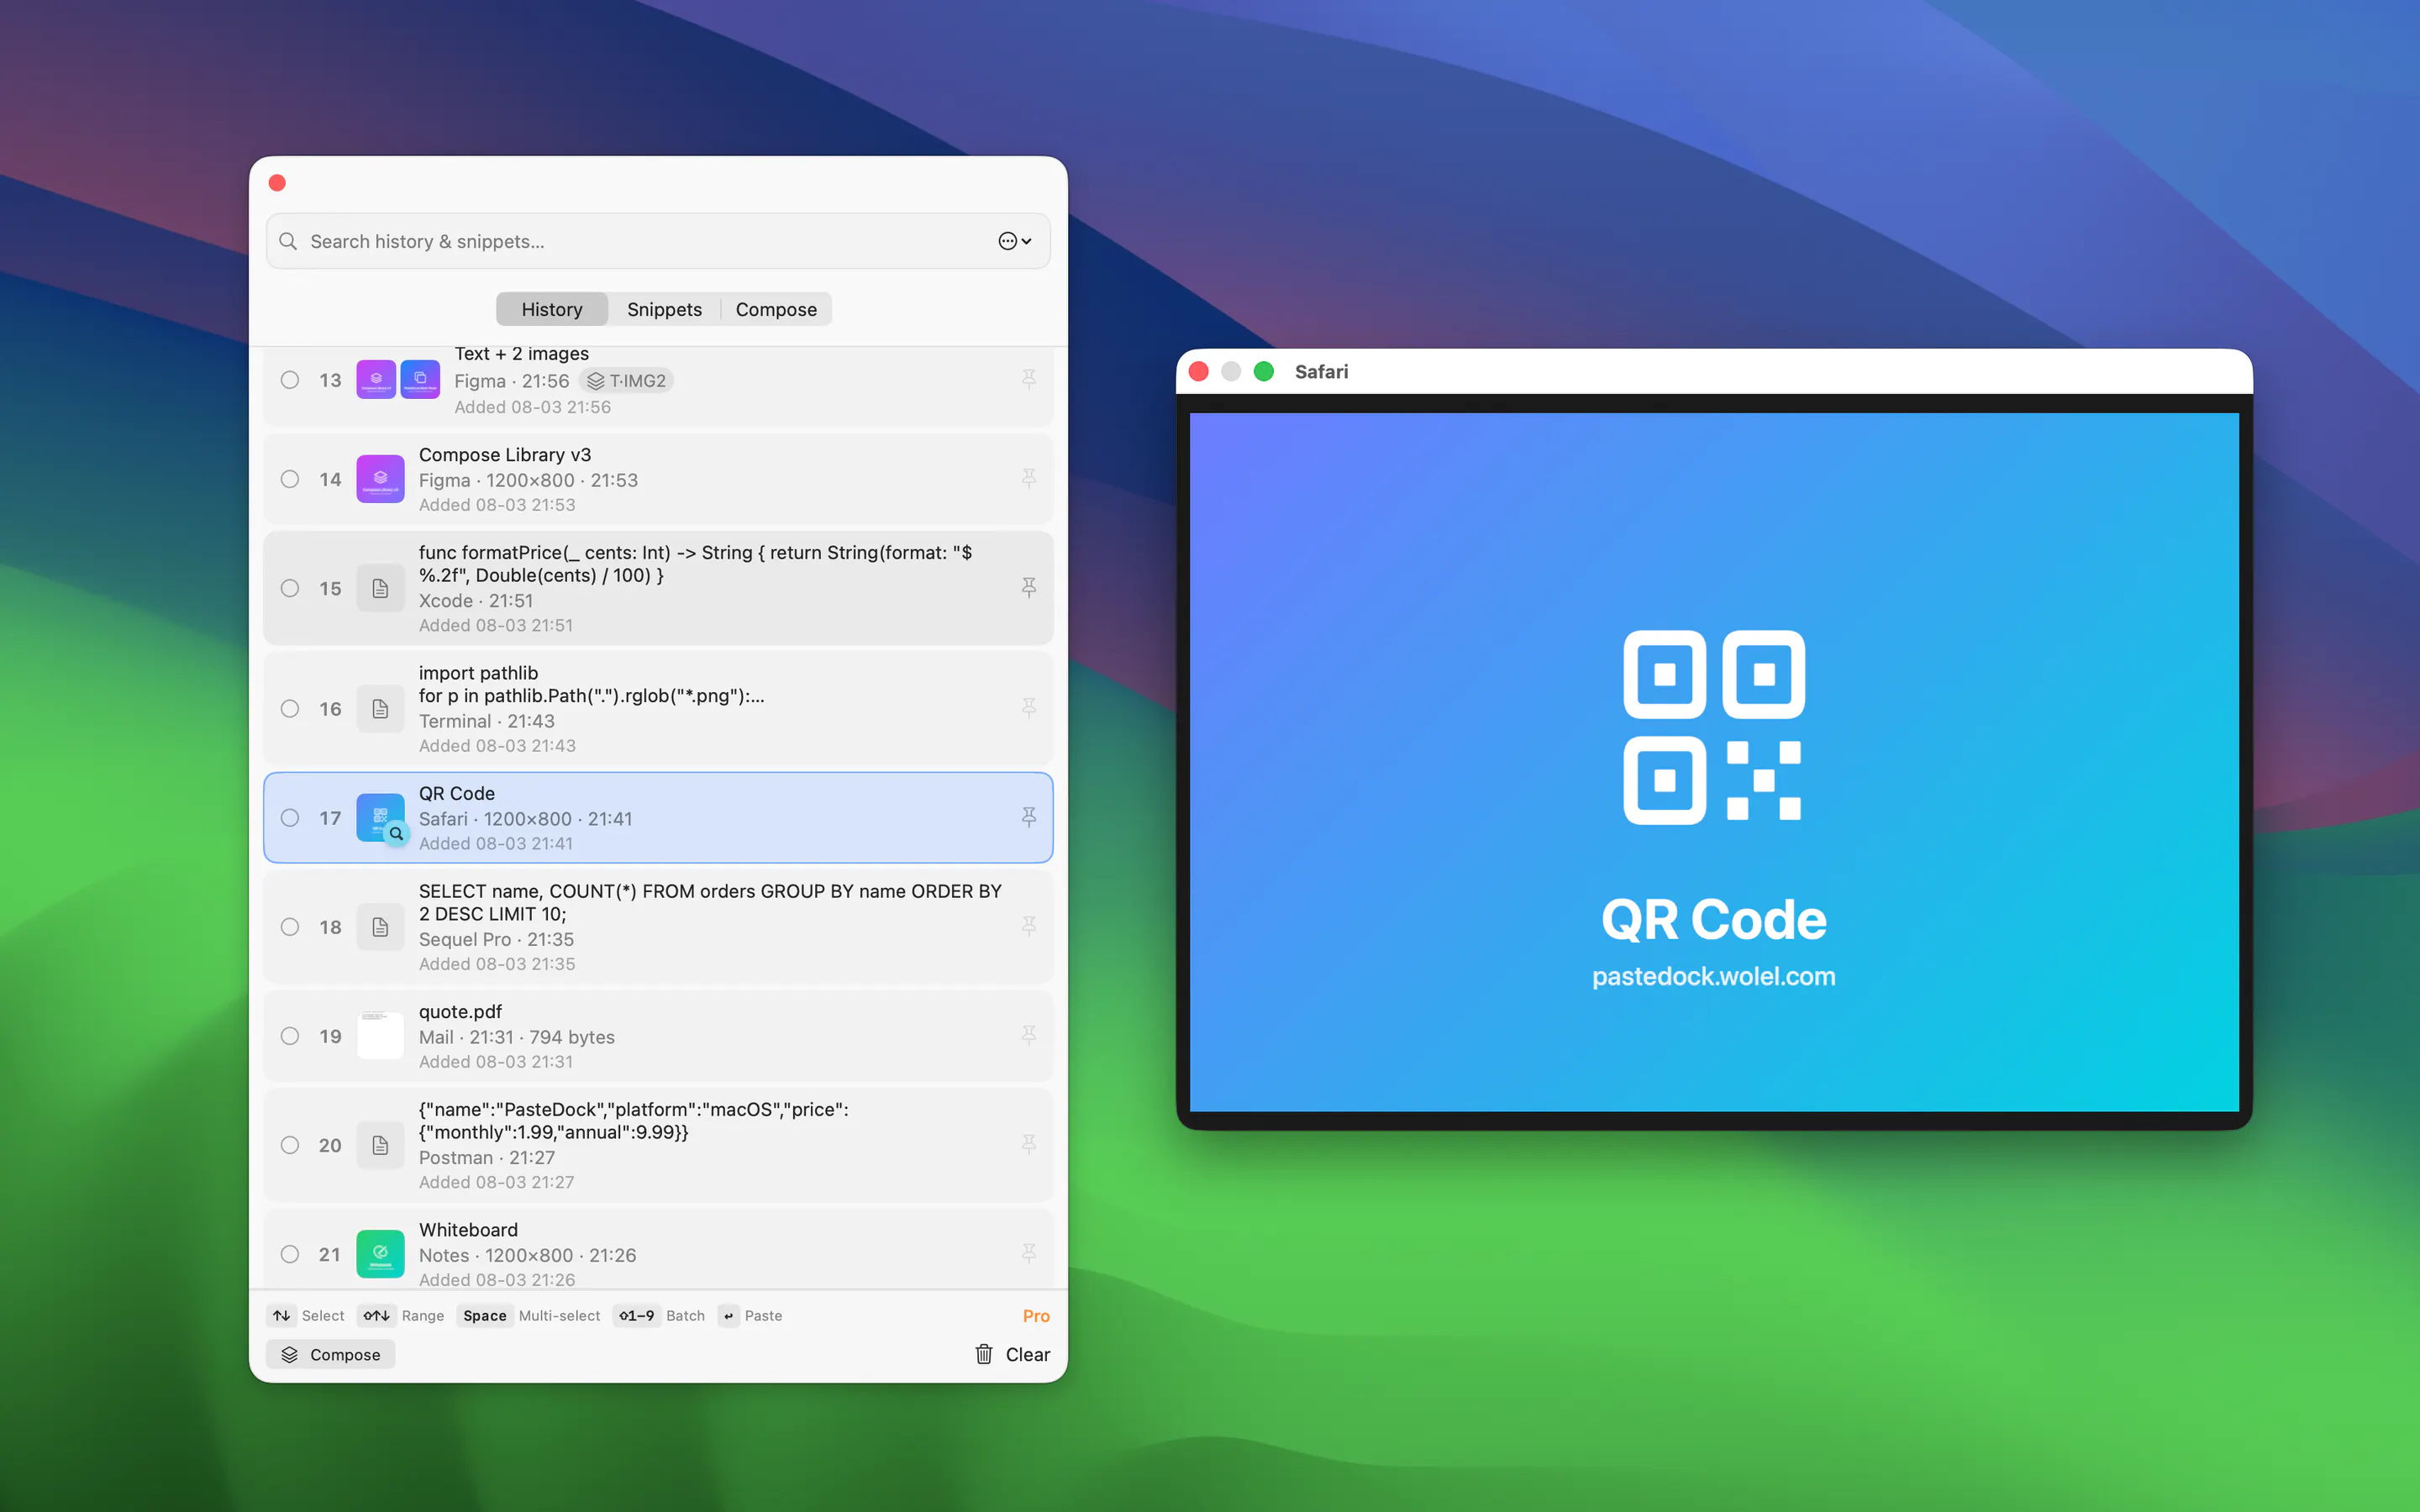Pin the import pathlib Terminal item
The height and width of the screenshot is (1512, 2420).
1028,709
